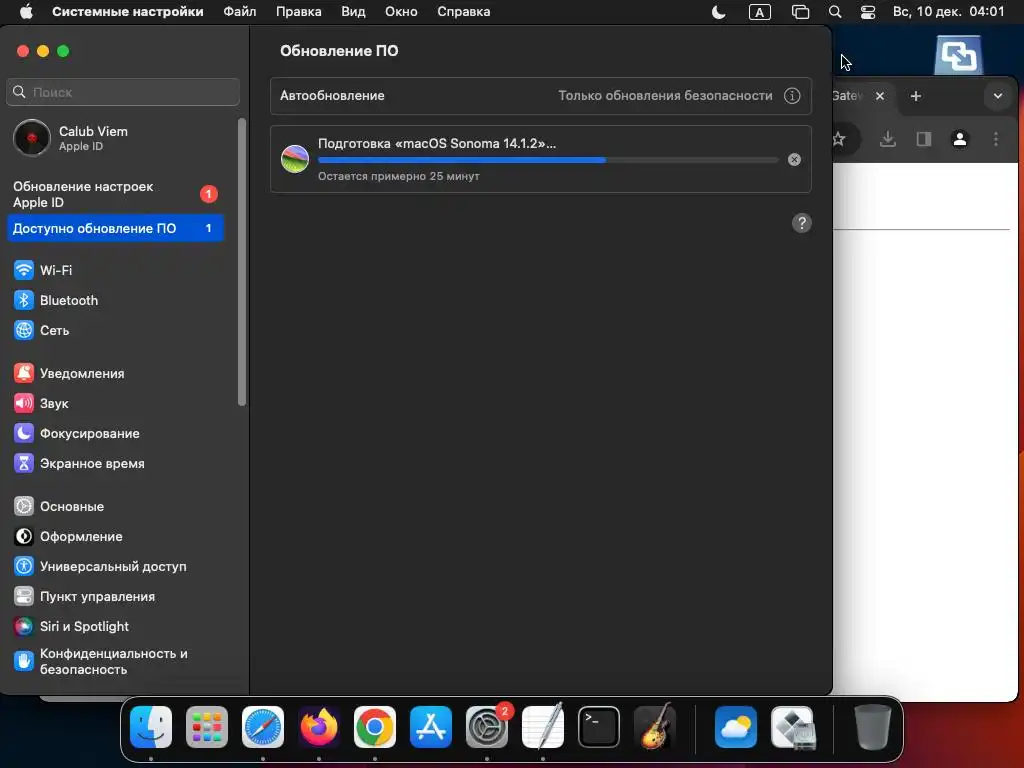The image size is (1024, 768).
Task: Open Сеть network settings
Action: (118, 330)
